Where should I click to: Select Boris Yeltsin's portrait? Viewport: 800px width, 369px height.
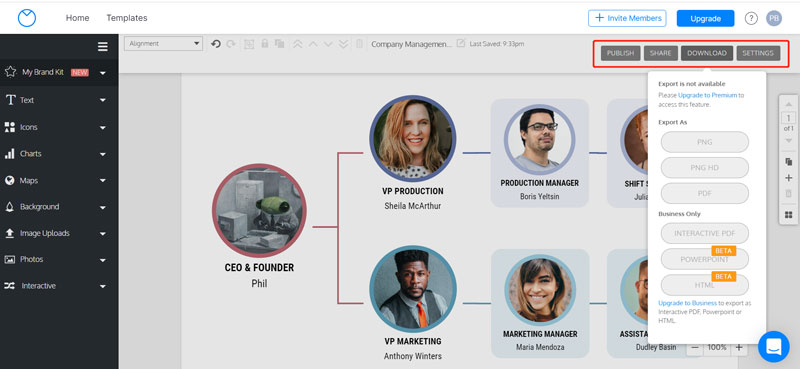tap(540, 140)
